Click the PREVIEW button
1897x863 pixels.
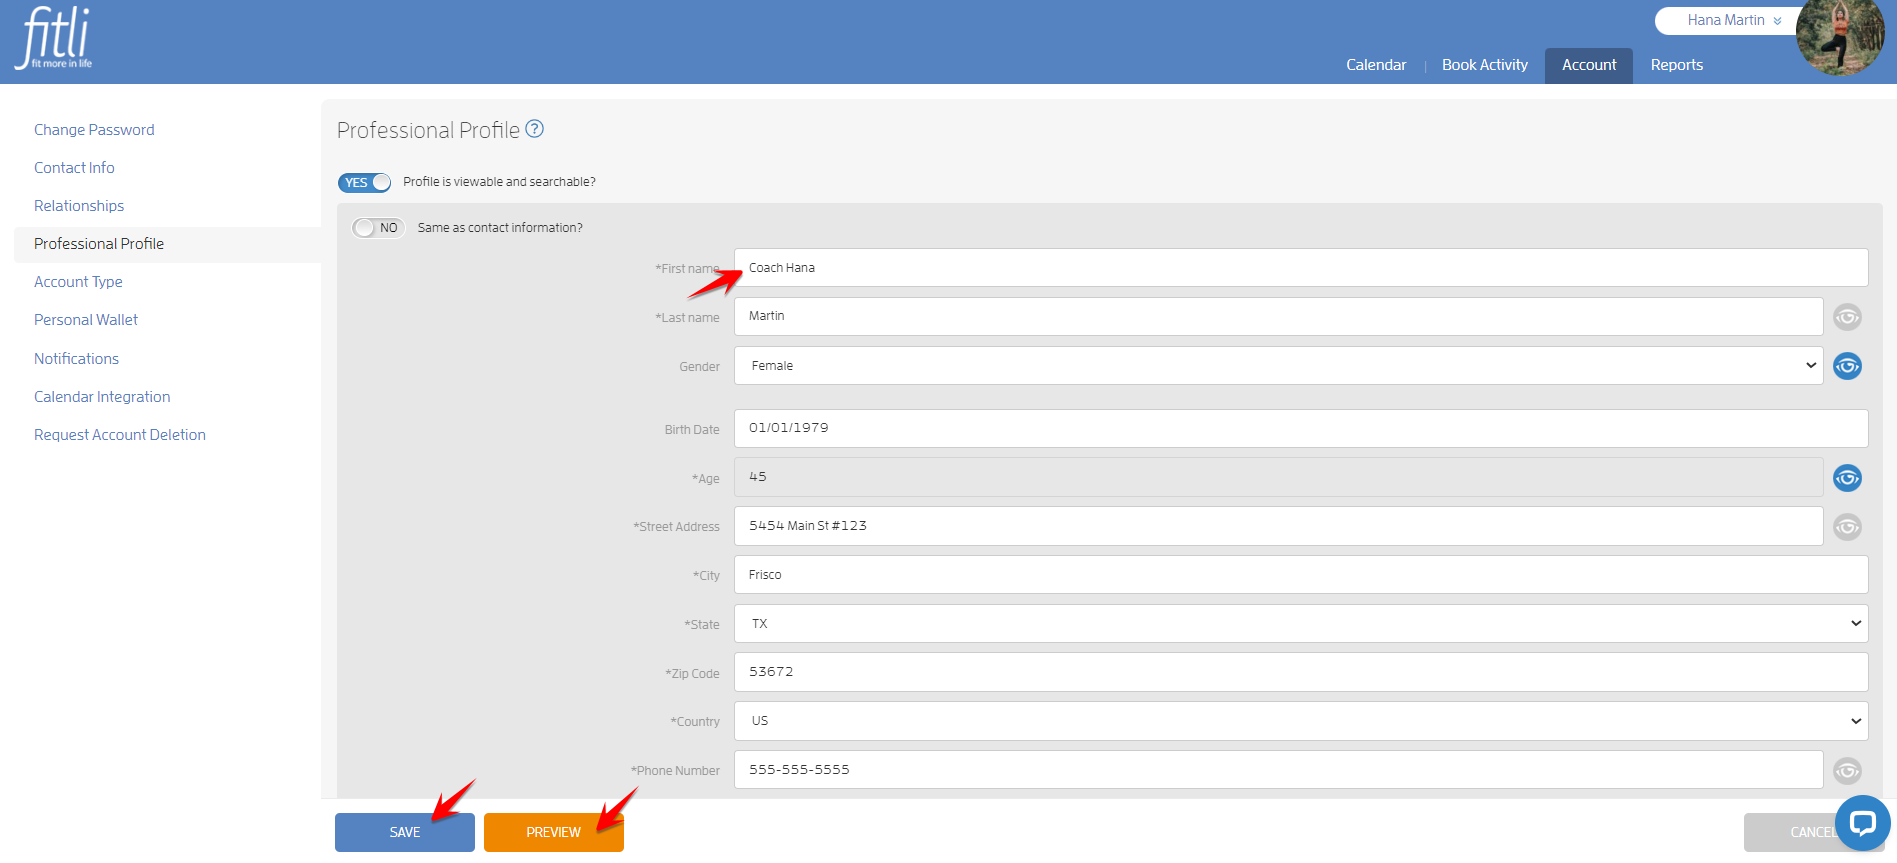tap(554, 832)
